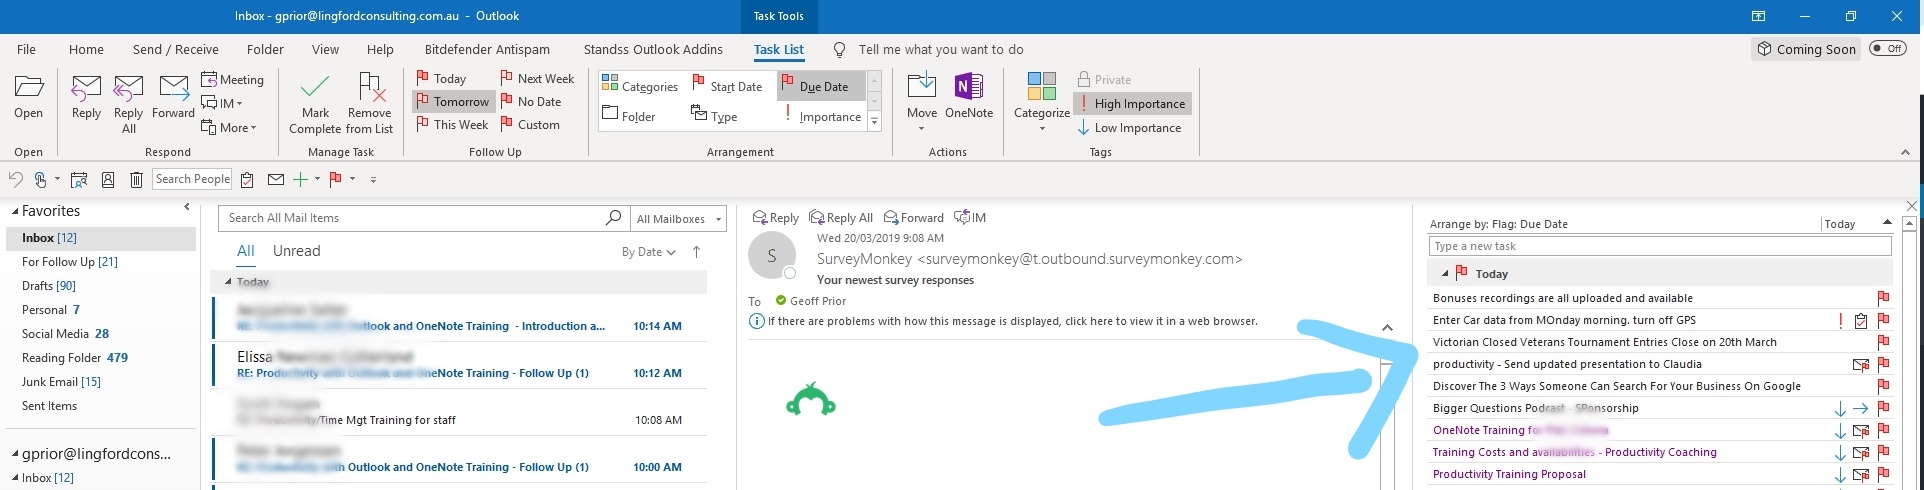The width and height of the screenshot is (1924, 490).
Task: Select For Follow Up folder
Action: point(70,262)
